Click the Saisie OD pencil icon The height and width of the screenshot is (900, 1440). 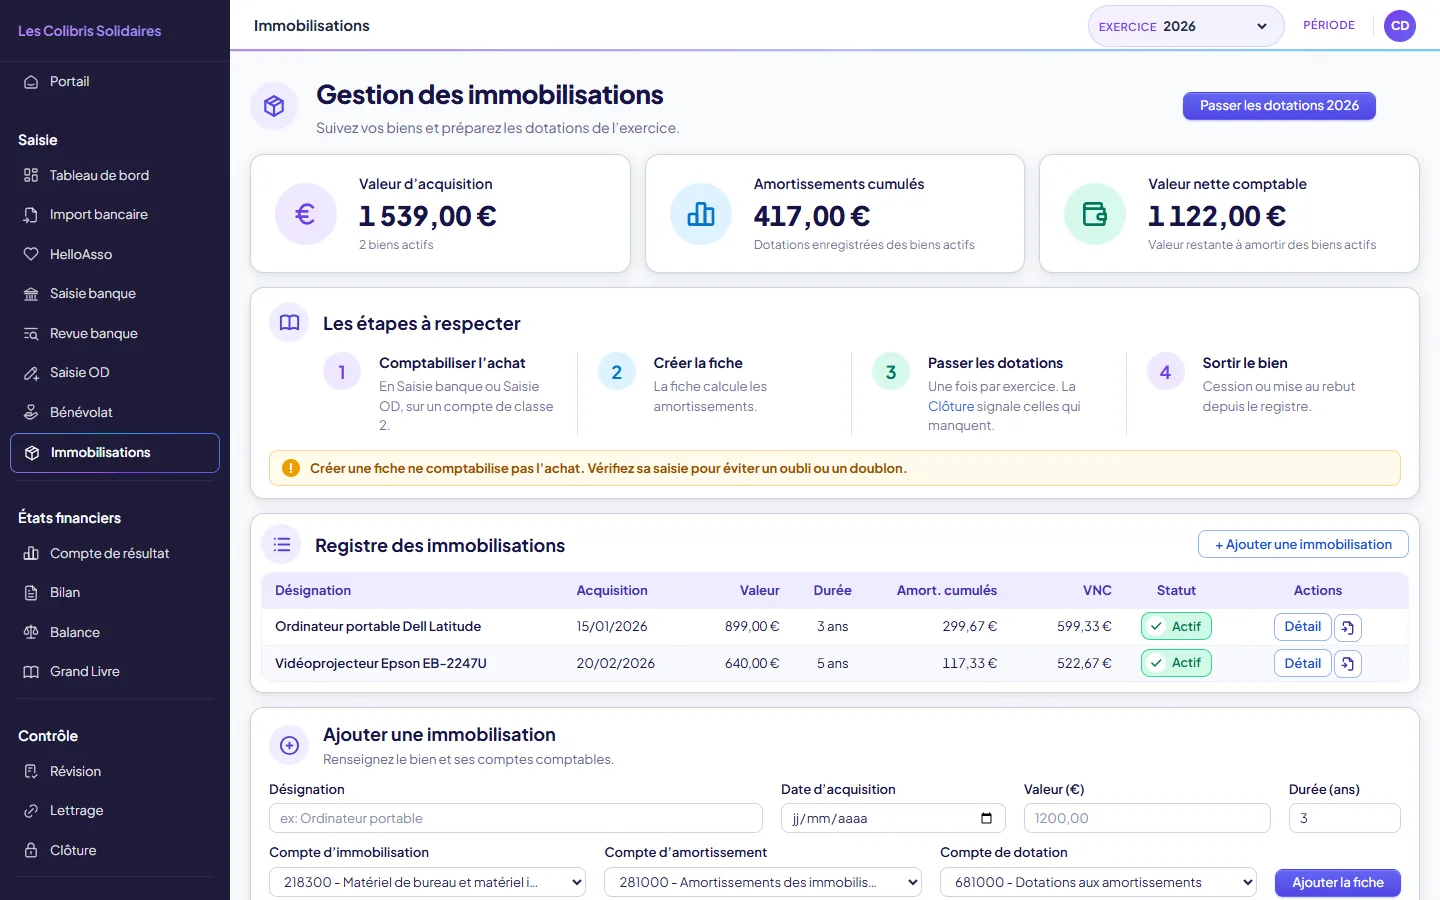click(31, 373)
